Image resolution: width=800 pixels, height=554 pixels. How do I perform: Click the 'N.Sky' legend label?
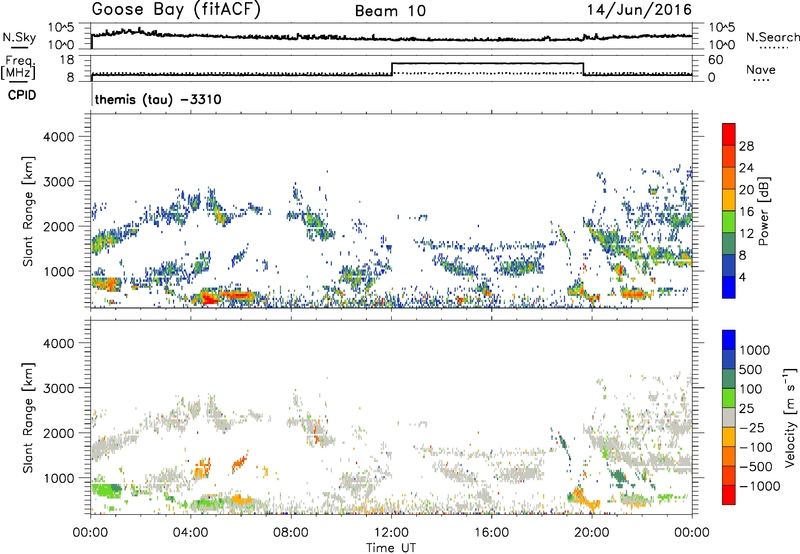pos(19,37)
